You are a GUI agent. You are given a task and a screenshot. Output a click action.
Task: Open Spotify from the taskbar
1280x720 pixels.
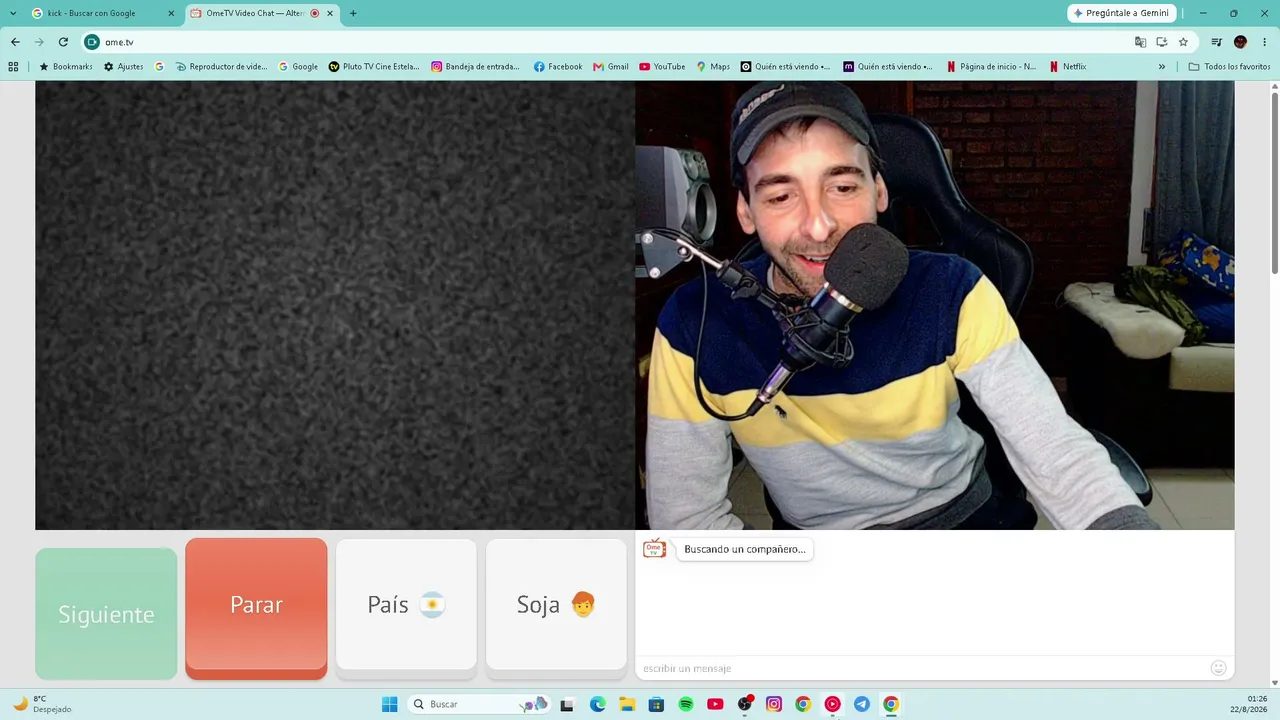click(x=686, y=704)
